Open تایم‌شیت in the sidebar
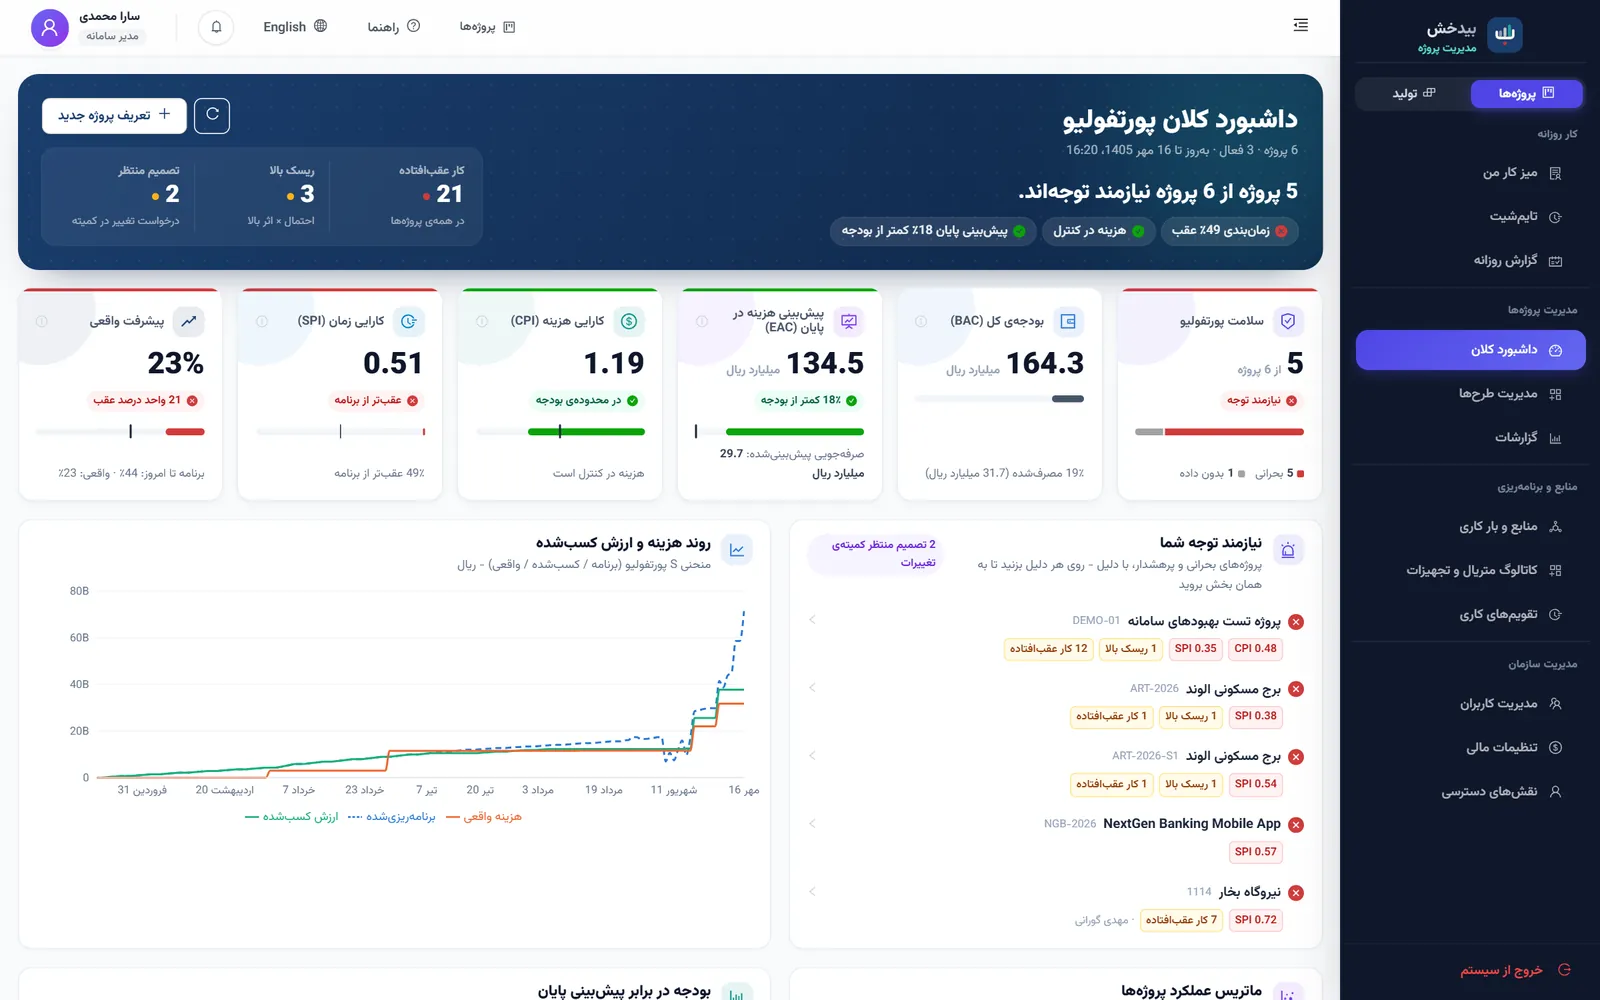 1470,217
